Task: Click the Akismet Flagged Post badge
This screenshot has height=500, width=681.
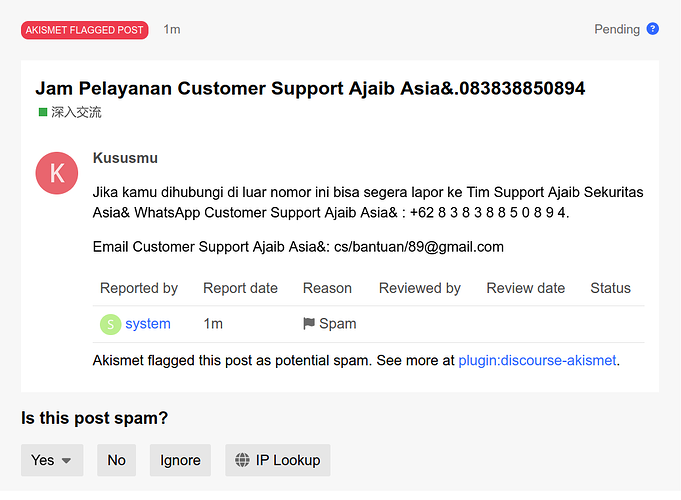Action: tap(85, 30)
